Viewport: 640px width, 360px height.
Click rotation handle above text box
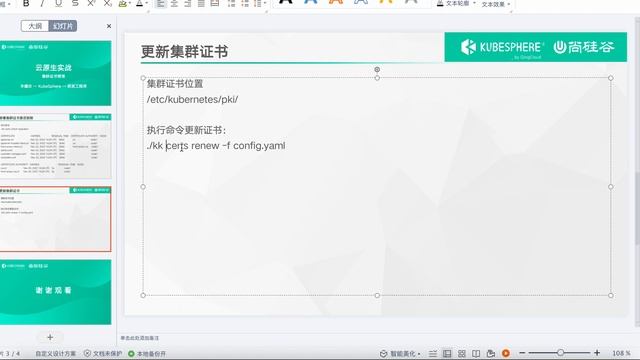[x=377, y=69]
